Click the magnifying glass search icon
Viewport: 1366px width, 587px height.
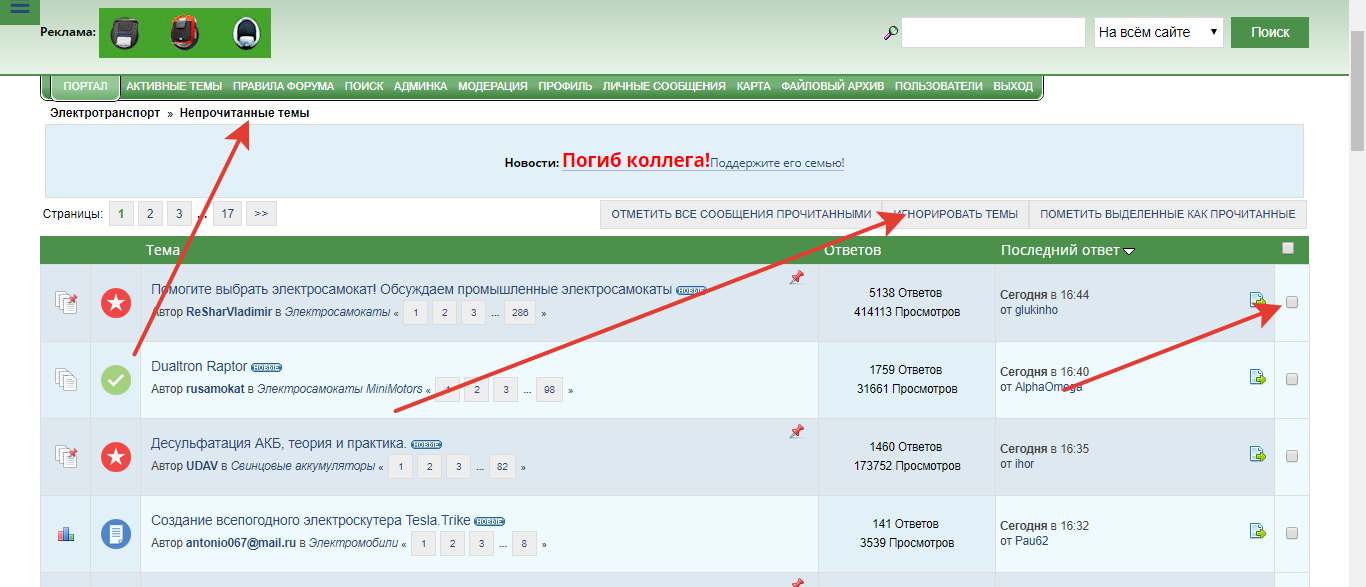[890, 33]
